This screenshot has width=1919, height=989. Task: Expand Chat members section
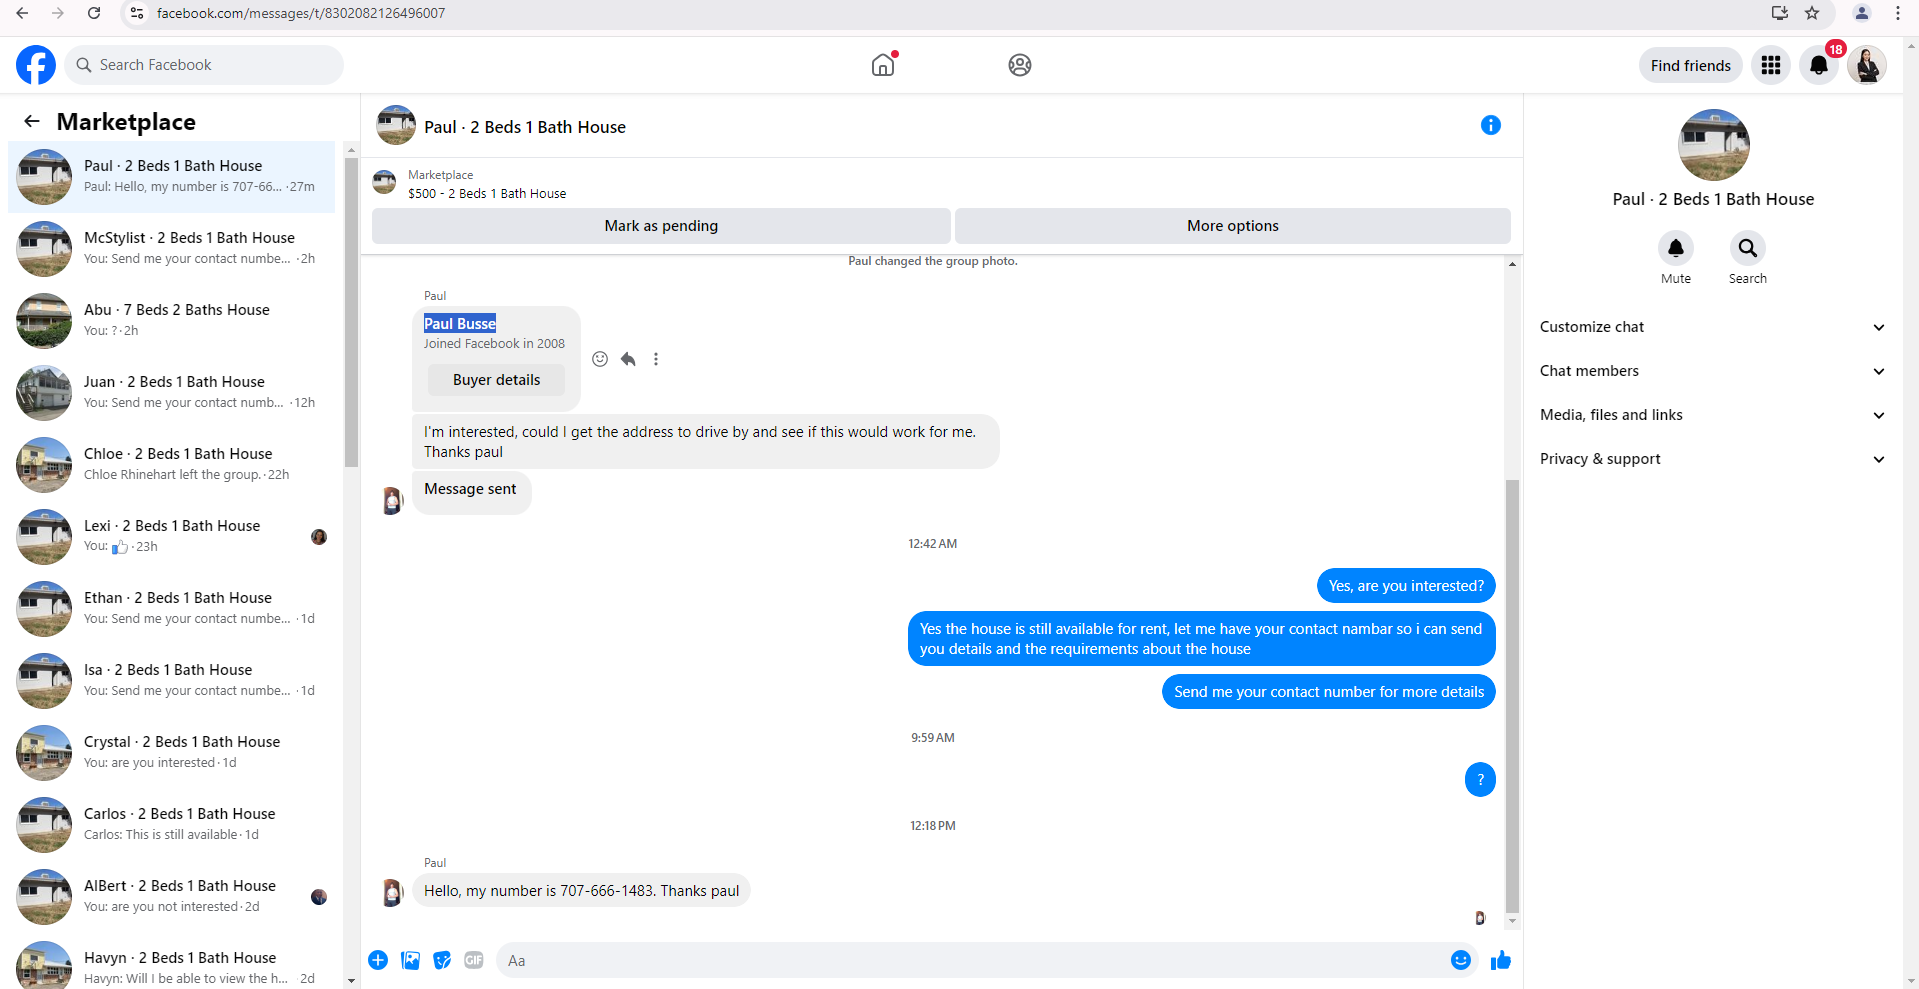(x=1713, y=371)
